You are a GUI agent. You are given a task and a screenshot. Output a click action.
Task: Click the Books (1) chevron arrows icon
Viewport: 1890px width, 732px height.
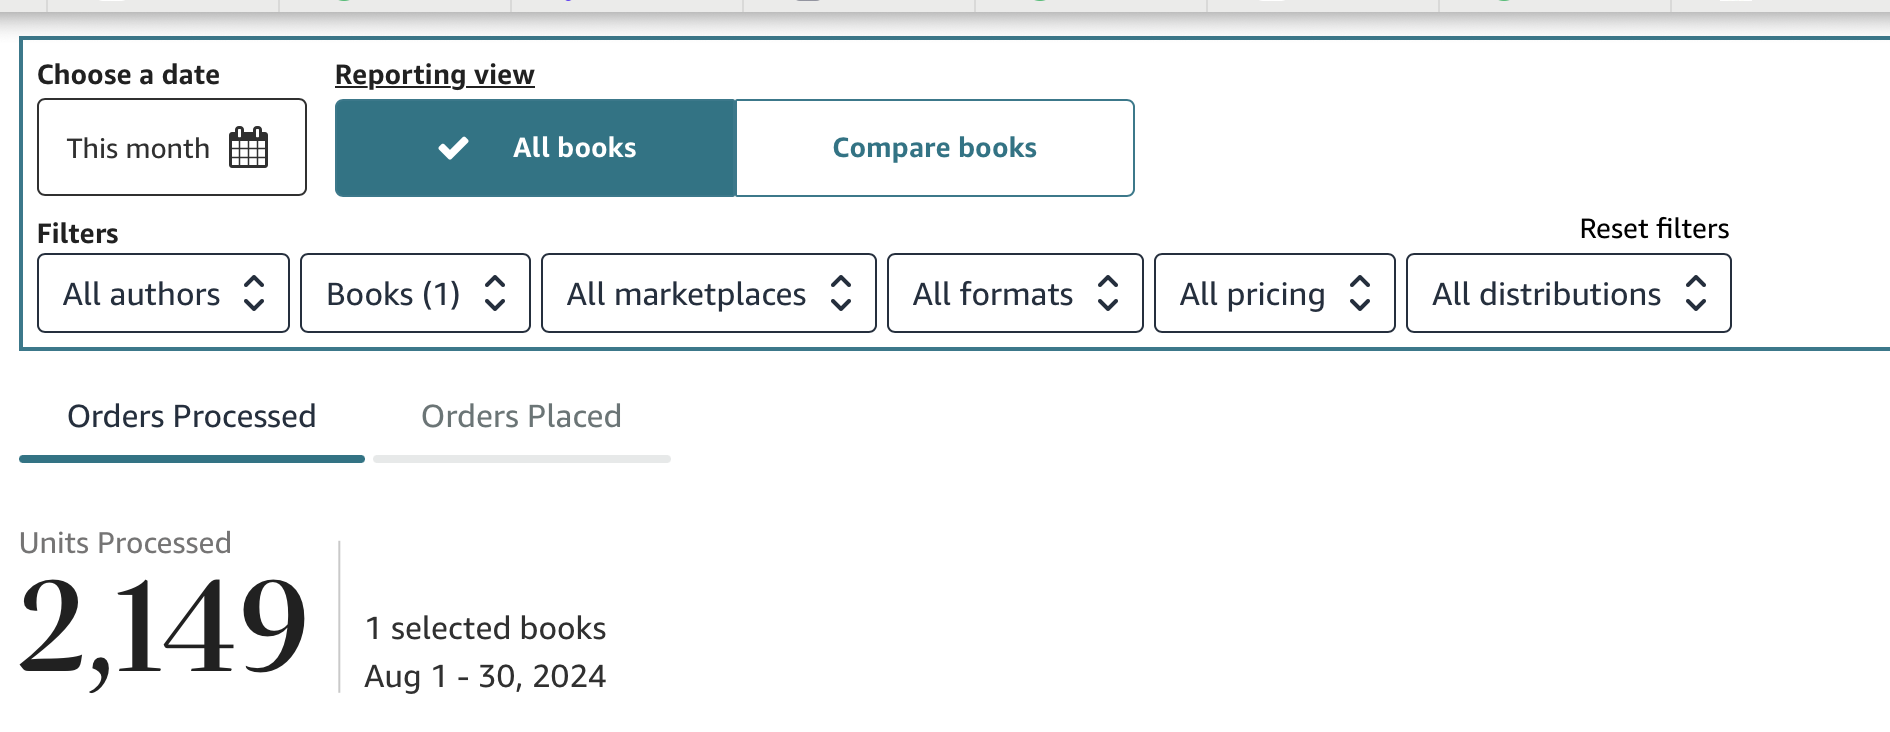(x=495, y=294)
